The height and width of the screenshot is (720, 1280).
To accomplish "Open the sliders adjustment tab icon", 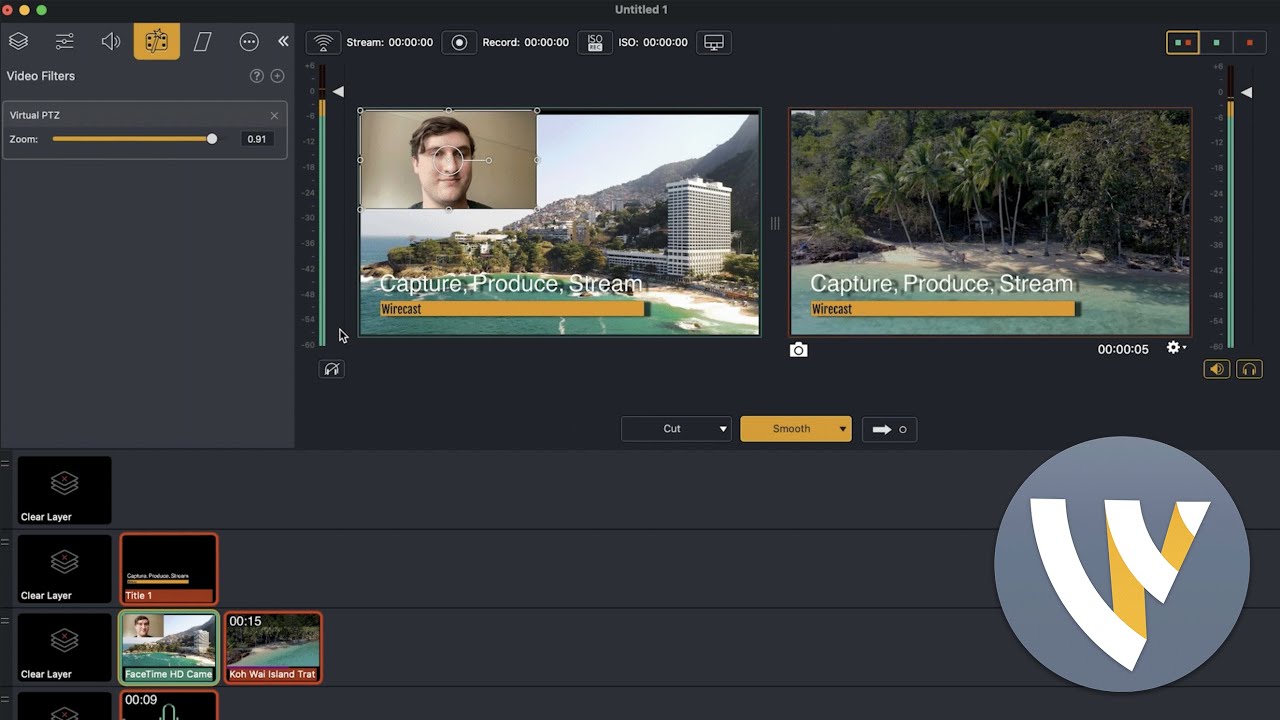I will [x=64, y=41].
